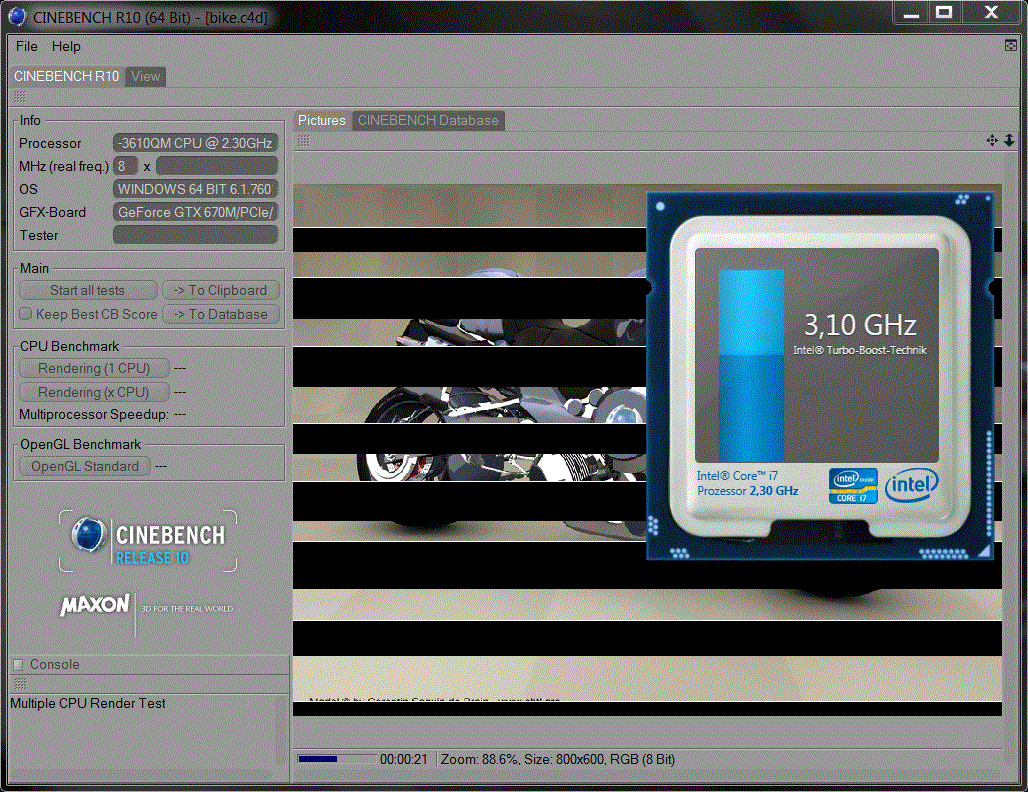This screenshot has width=1028, height=792.
Task: Open the CINEBENCH Database tab
Action: [x=428, y=121]
